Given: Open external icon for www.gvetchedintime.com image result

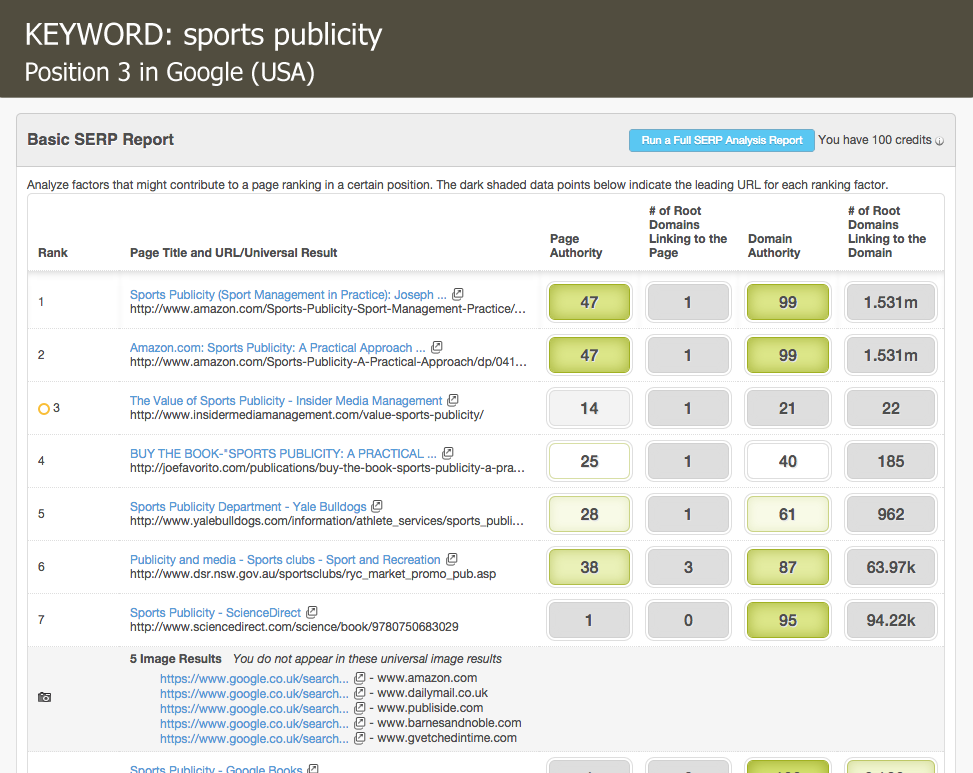Looking at the screenshot, I should click(359, 738).
